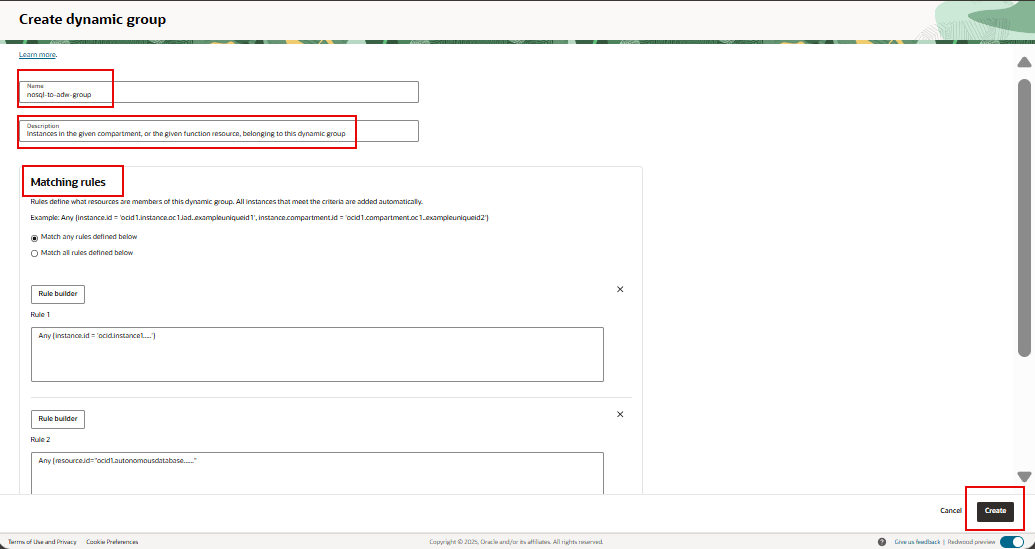Focus the Description input field

(218, 131)
